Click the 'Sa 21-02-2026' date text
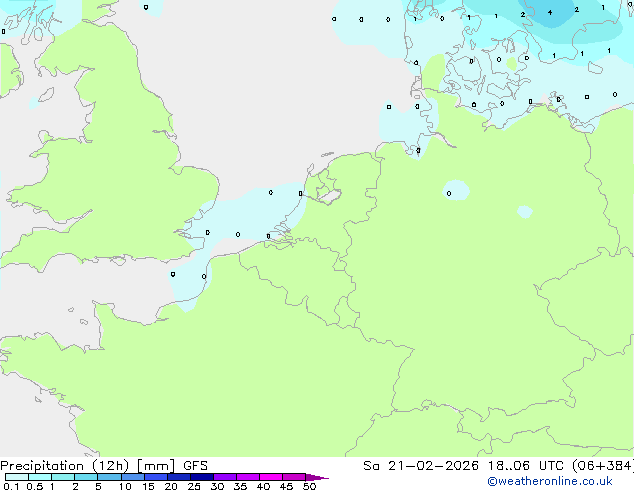634x490 pixels. point(421,466)
